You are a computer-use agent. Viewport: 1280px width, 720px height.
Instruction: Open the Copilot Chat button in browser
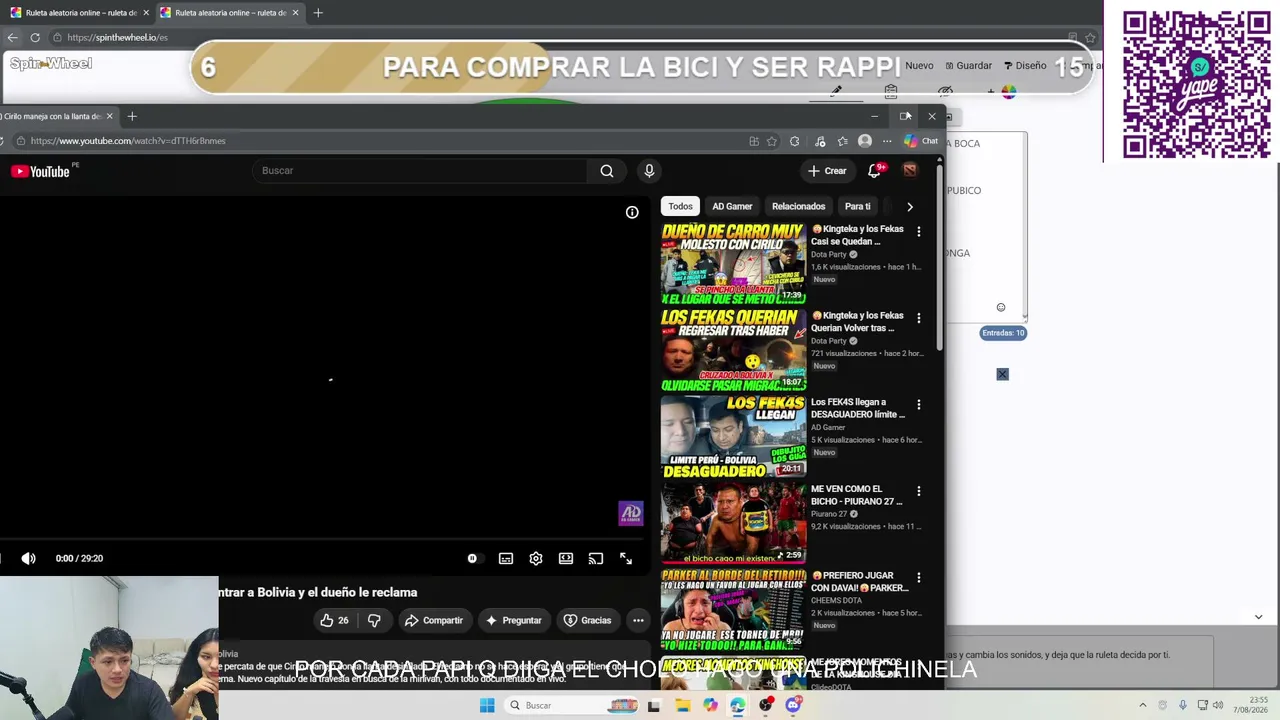(x=921, y=141)
